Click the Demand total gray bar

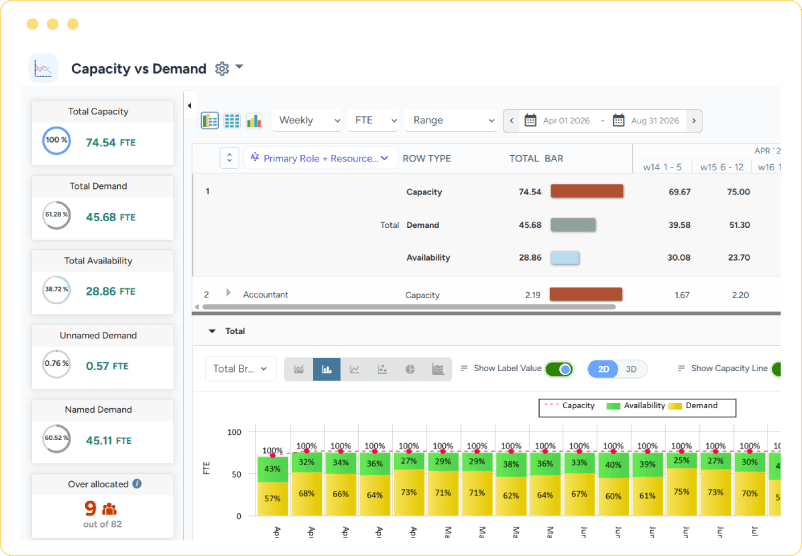[x=573, y=225]
